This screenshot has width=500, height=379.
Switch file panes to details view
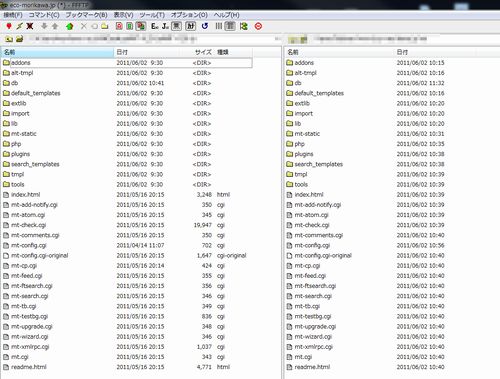click(230, 26)
